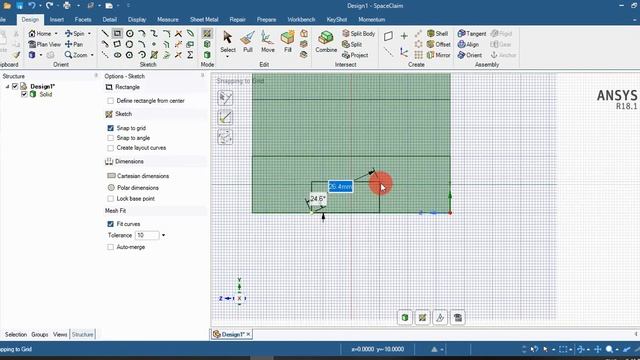Switch to Groups panel tab

click(x=40, y=334)
